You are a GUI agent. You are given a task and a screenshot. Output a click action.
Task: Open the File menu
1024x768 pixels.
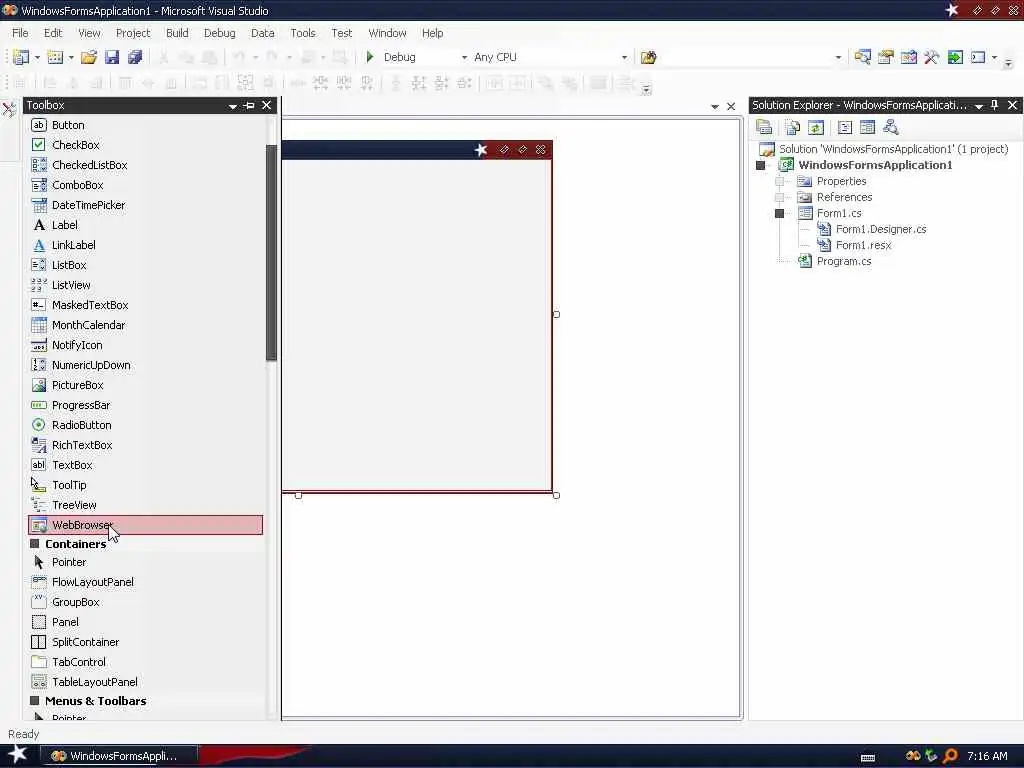(x=20, y=33)
